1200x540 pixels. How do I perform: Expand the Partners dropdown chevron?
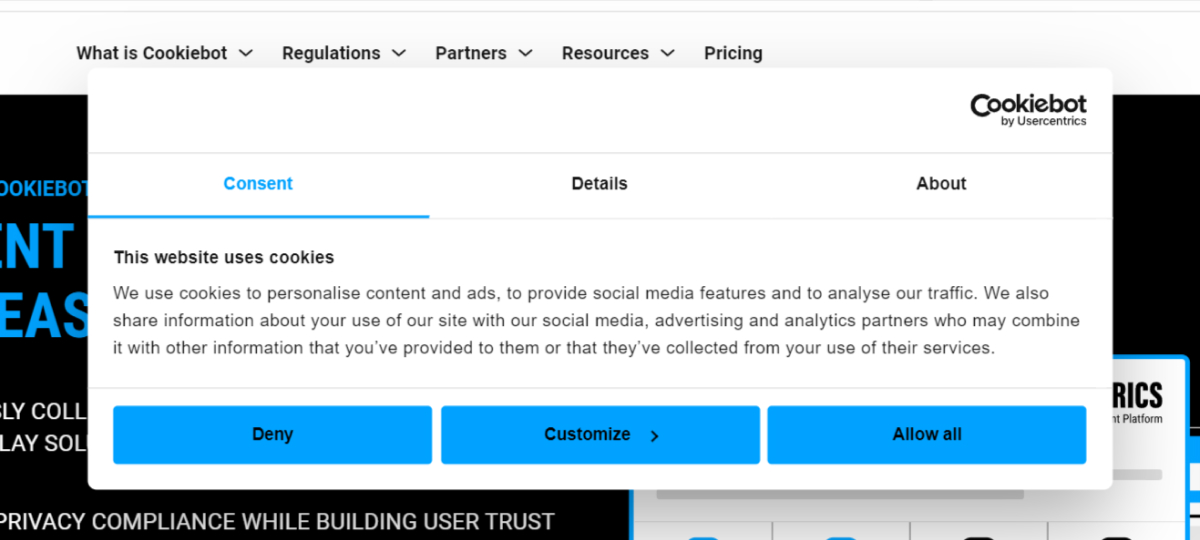525,53
